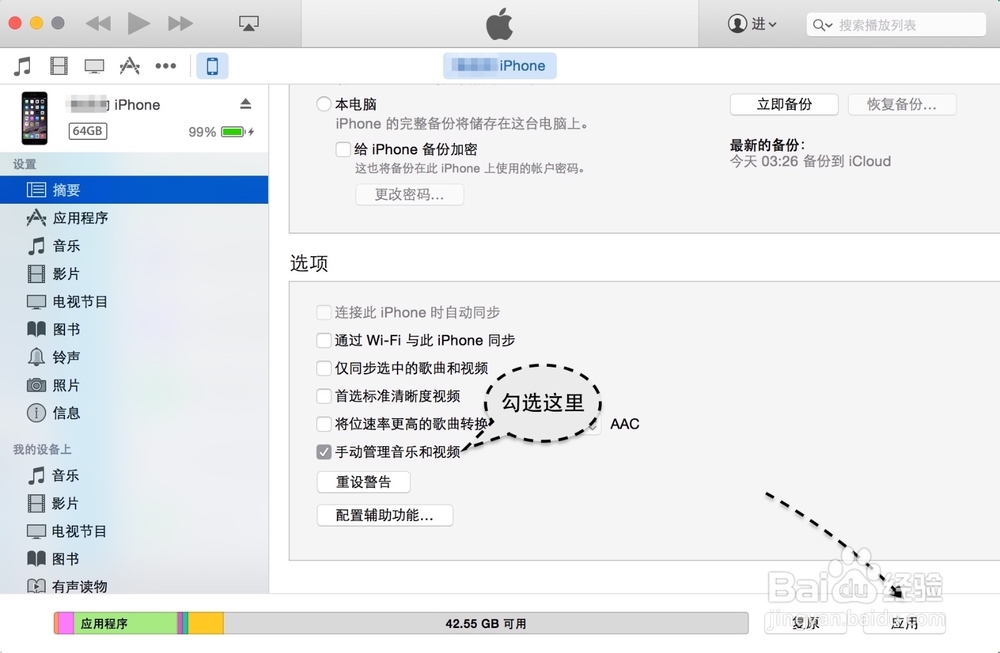Open 有声读物 on device
Image resolution: width=1000 pixels, height=653 pixels.
coord(134,586)
